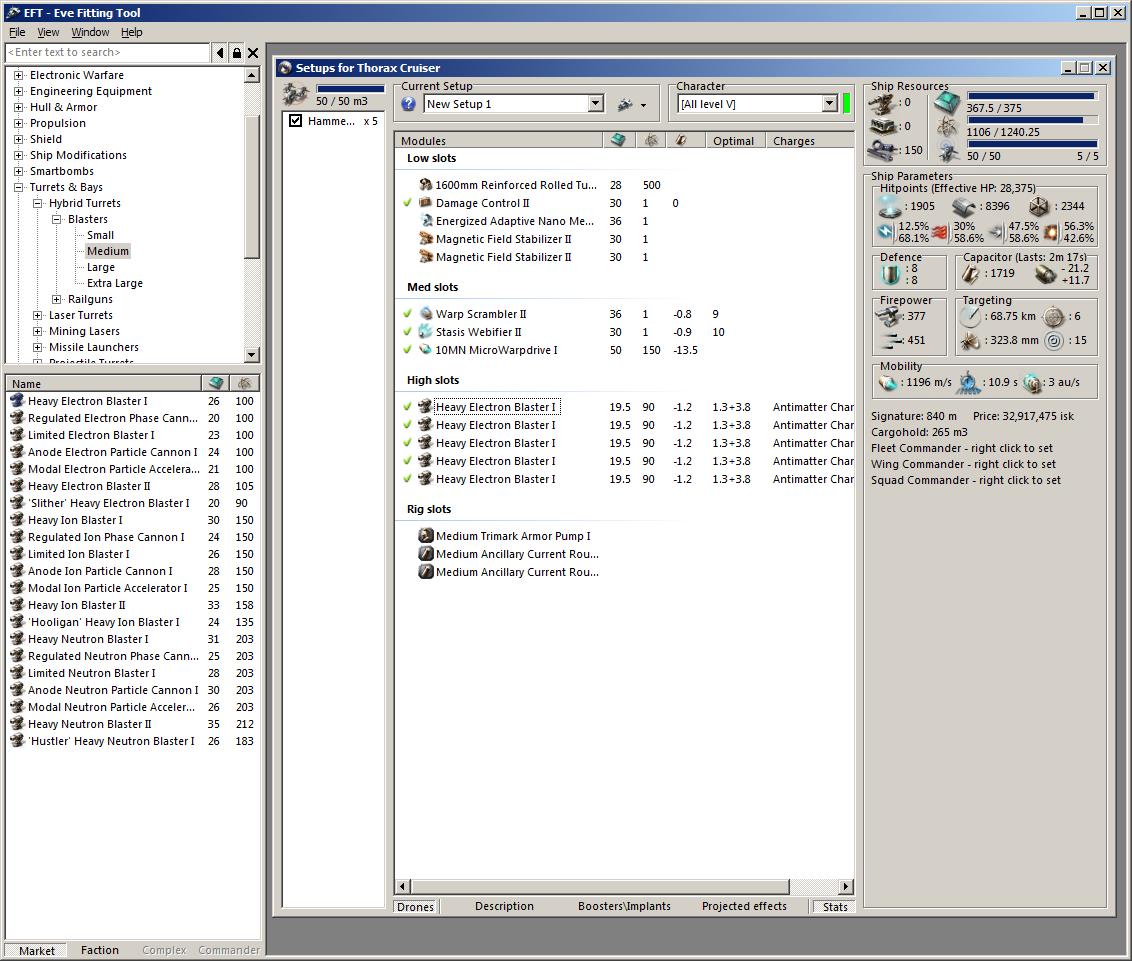Viewport: 1132px width, 961px height.
Task: Click the Warp Scrambler II module icon
Action: pyautogui.click(x=425, y=314)
